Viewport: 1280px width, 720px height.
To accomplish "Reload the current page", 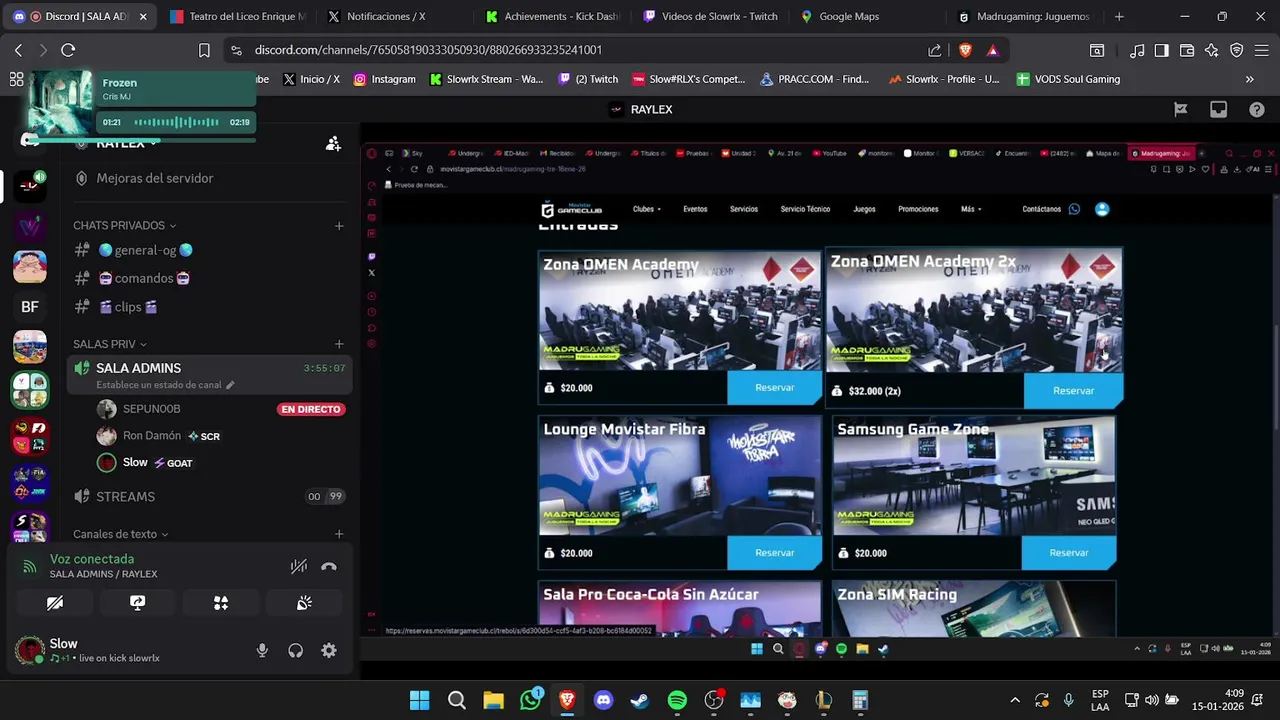I will [x=68, y=50].
